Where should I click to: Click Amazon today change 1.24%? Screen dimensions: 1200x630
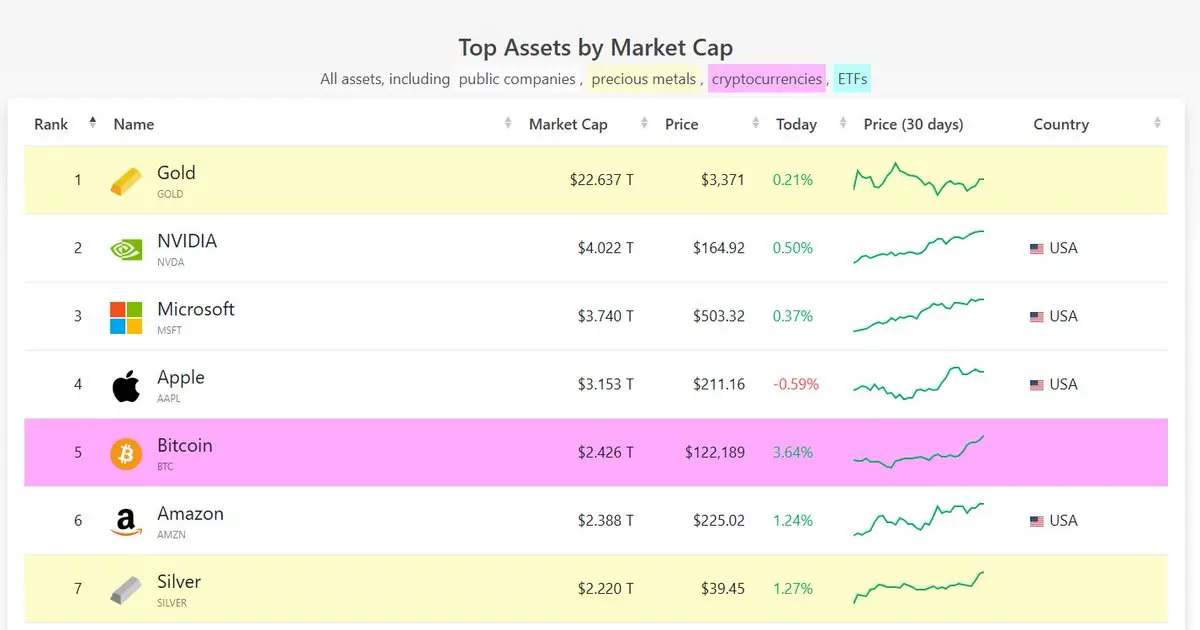(x=793, y=520)
